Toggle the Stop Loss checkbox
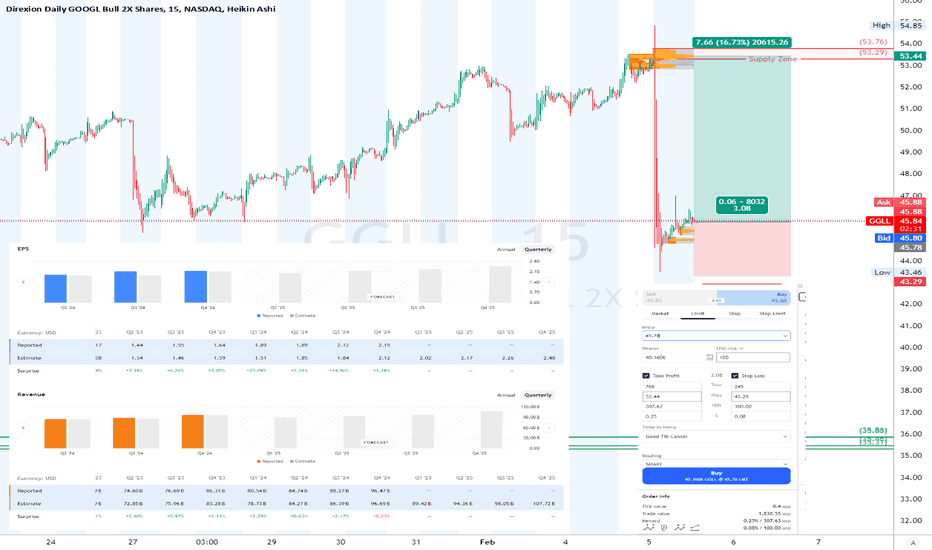This screenshot has width=932, height=550. (x=735, y=376)
